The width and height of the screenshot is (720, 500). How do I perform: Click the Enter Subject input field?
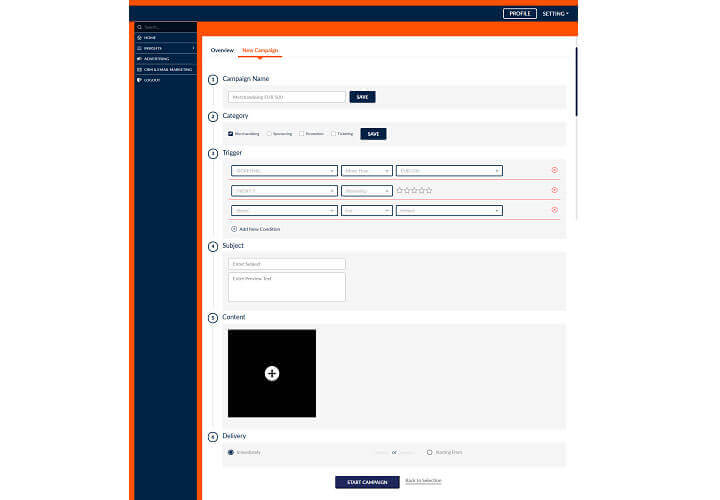(287, 264)
